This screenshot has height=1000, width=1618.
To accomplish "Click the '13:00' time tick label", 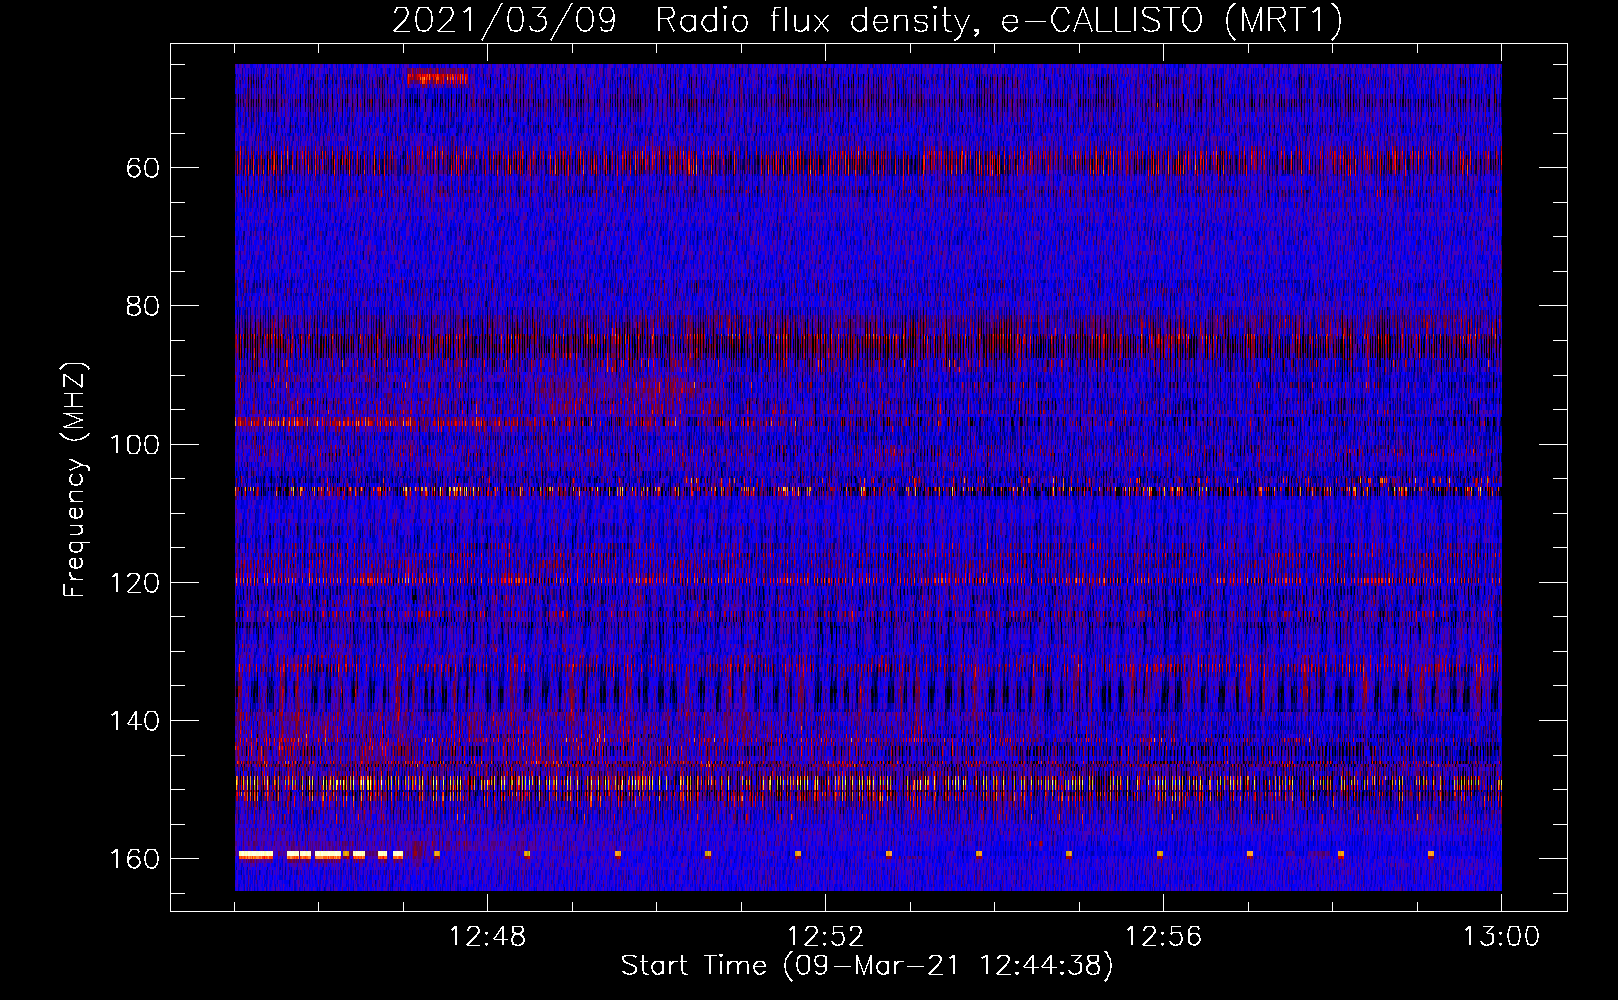I will 1501,937.
